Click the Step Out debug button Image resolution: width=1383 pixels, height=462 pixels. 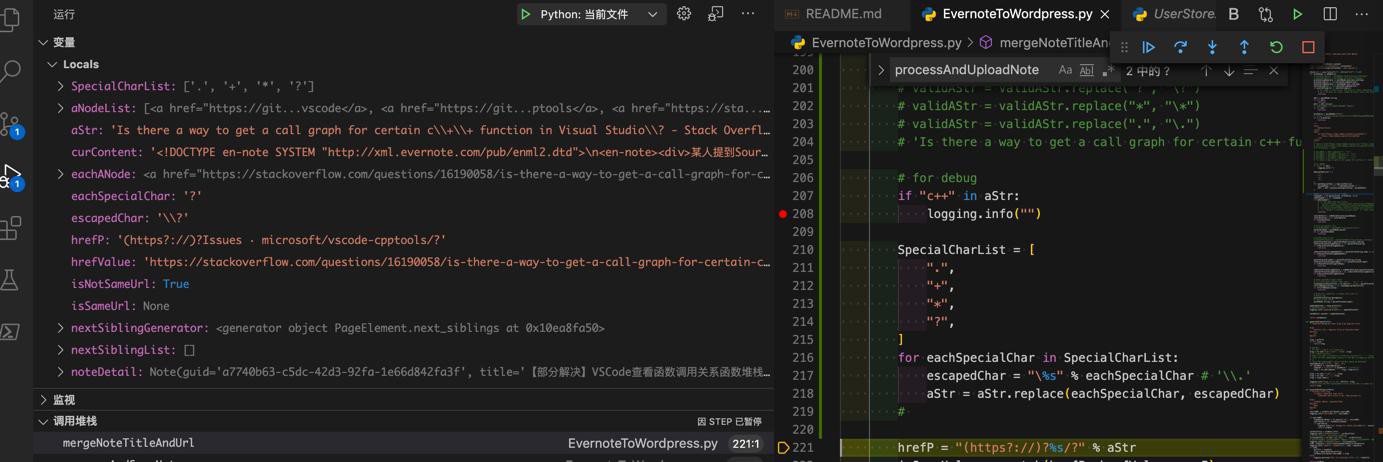(x=1245, y=47)
